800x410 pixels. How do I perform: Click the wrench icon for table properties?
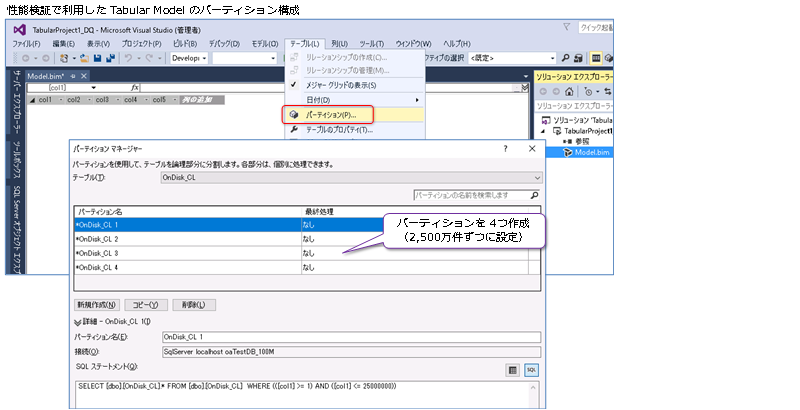pyautogui.click(x=294, y=130)
